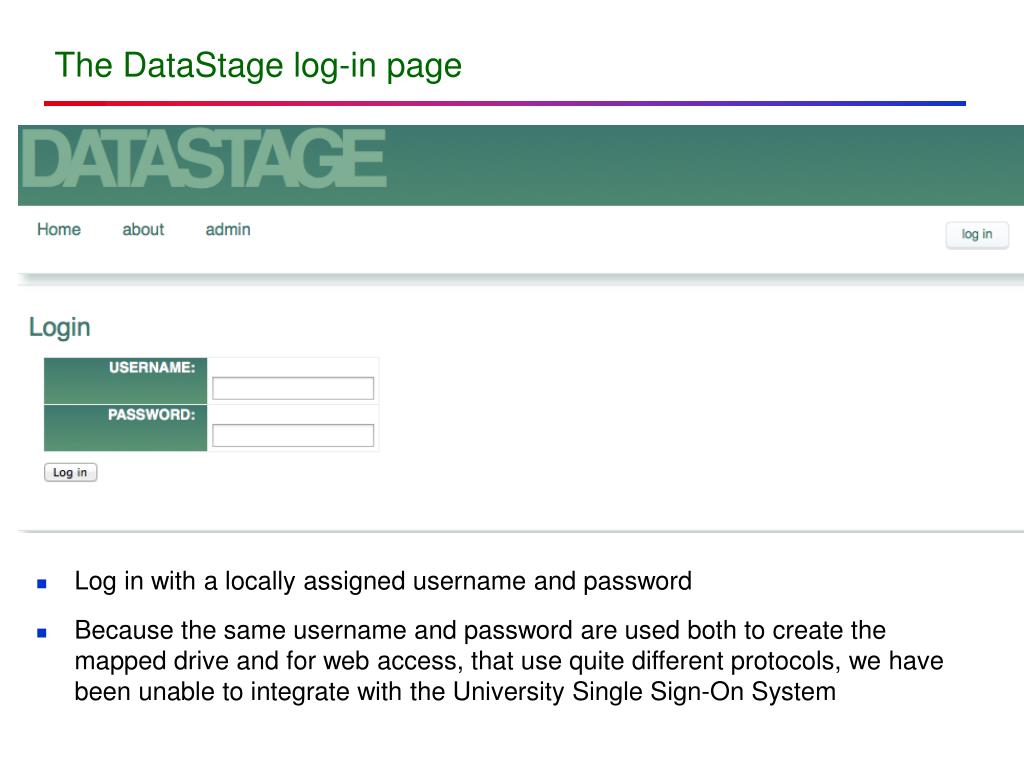Select the USERNAME field label
The image size is (1024, 768).
pos(152,367)
